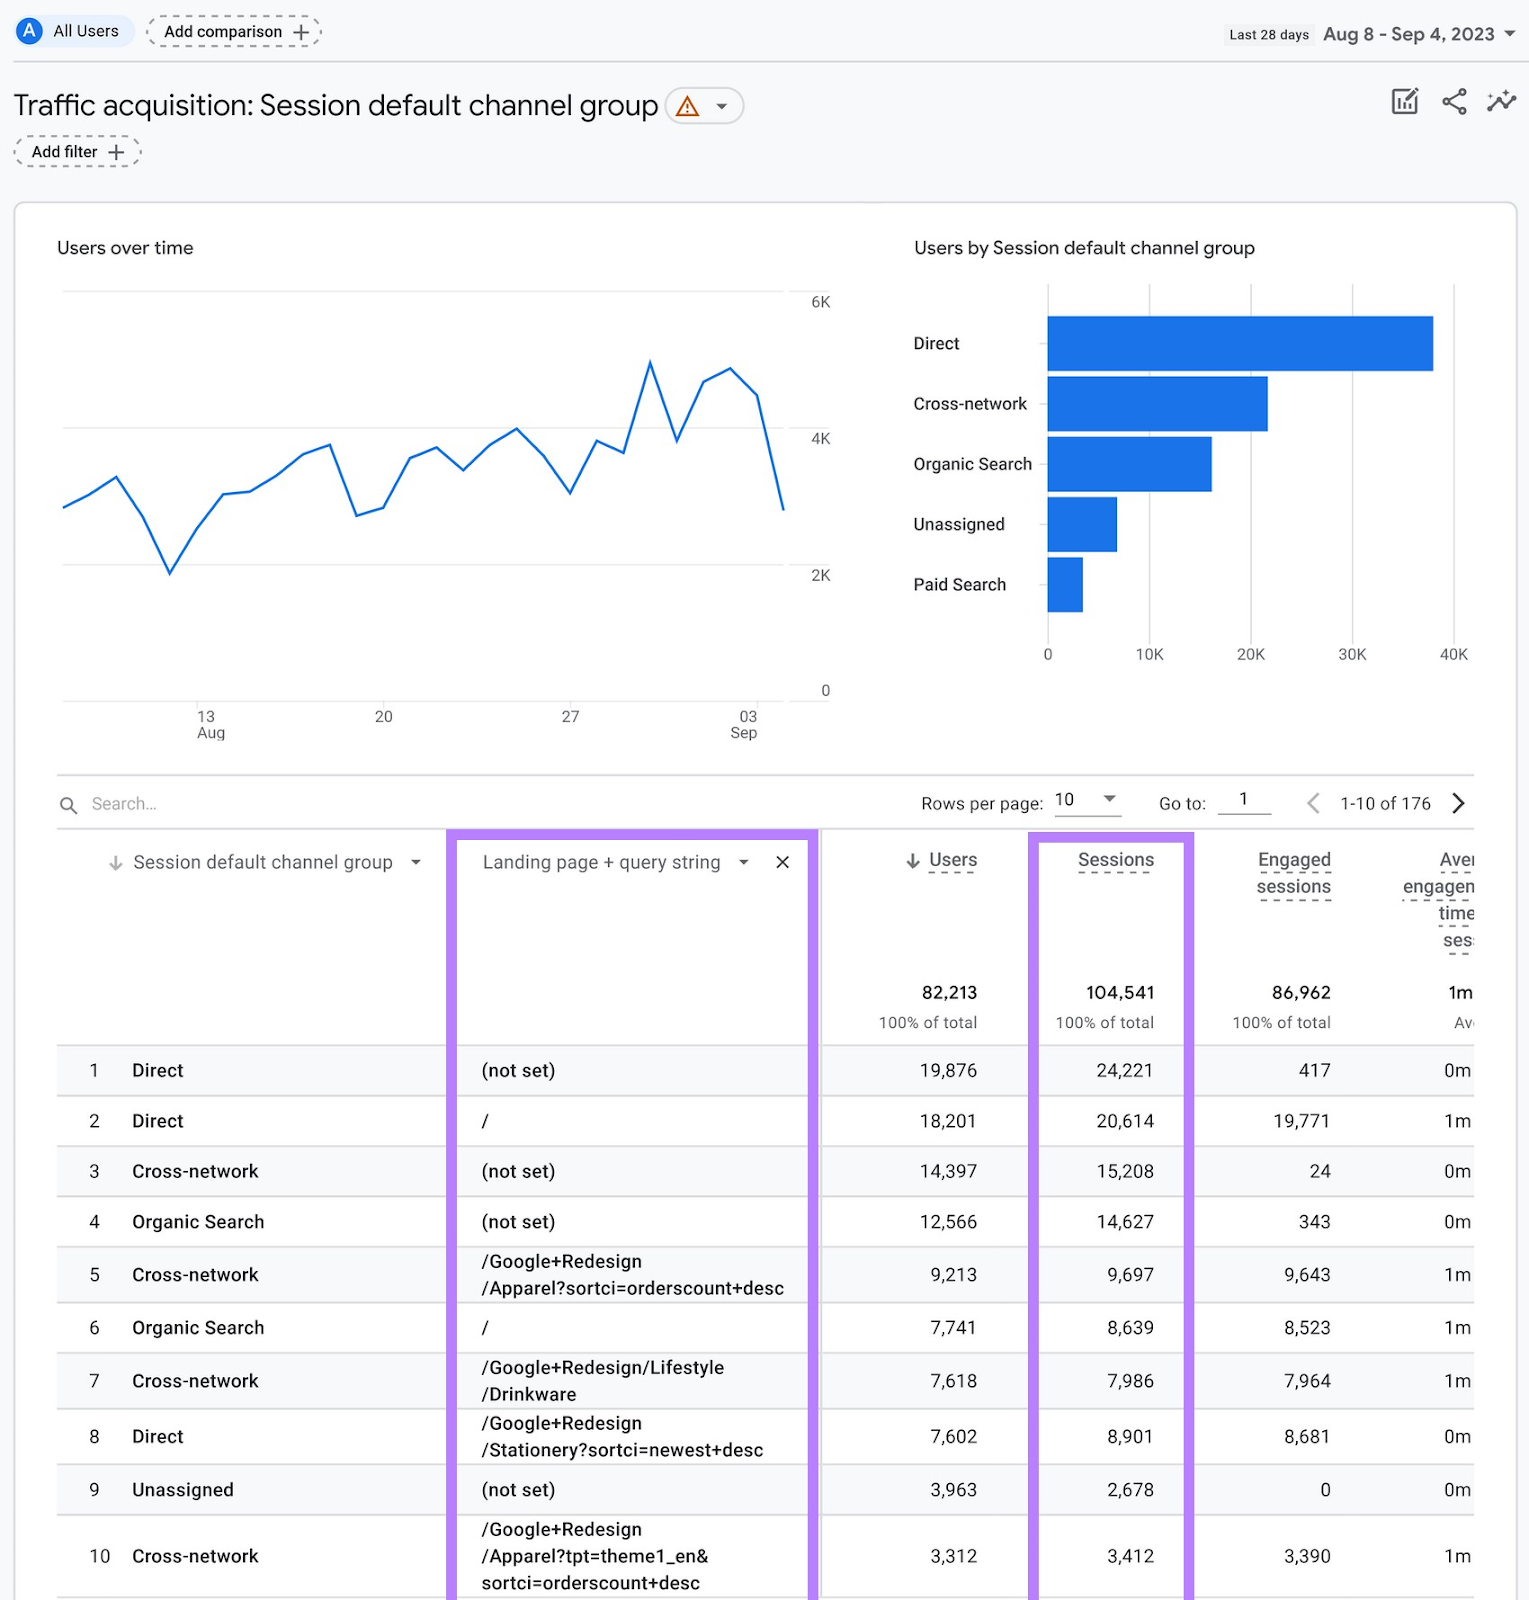Open the date range dropdown arrow
1529x1600 pixels.
pyautogui.click(x=1509, y=34)
